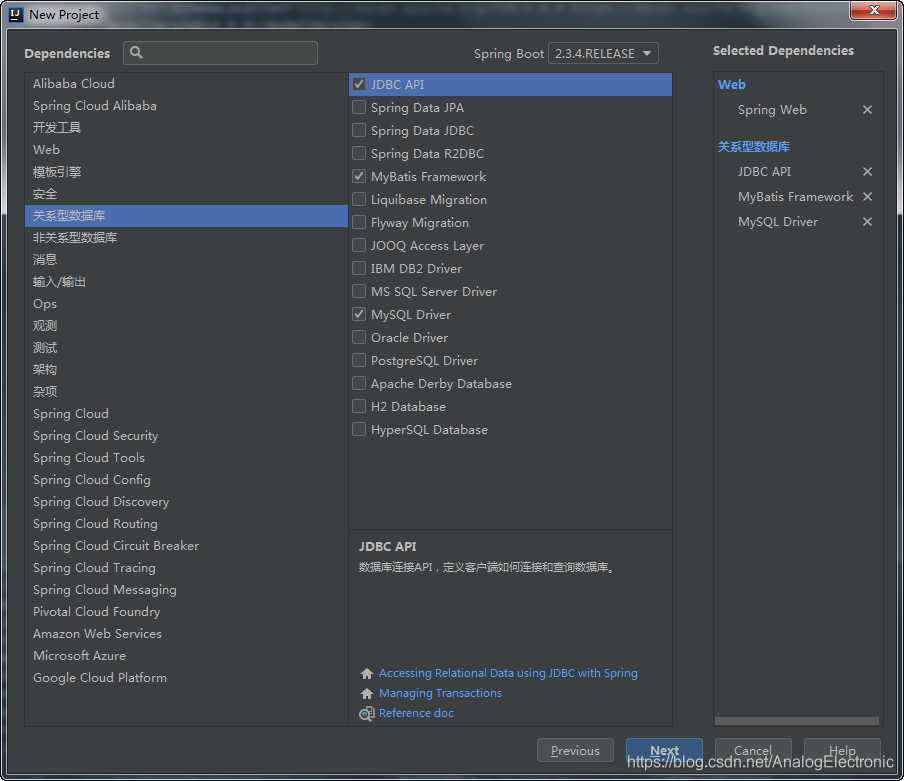The width and height of the screenshot is (904, 781).
Task: Select the 消息 category
Action: (186, 259)
